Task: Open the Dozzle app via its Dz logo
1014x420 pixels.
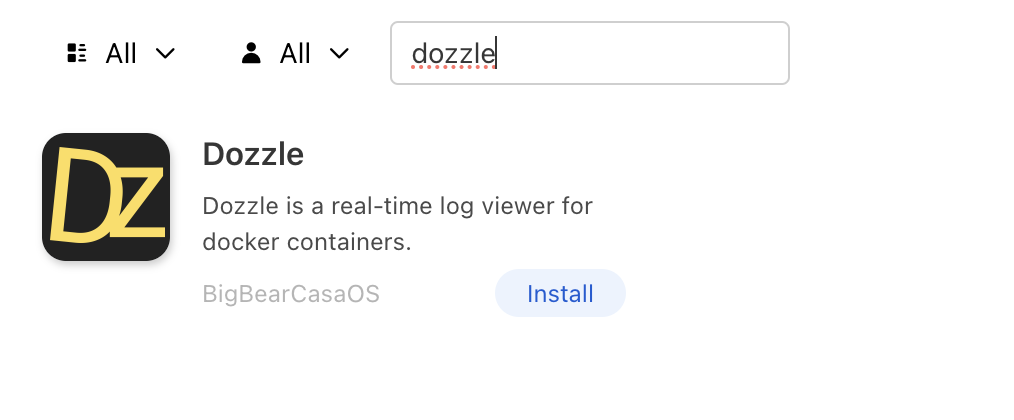Action: [106, 197]
